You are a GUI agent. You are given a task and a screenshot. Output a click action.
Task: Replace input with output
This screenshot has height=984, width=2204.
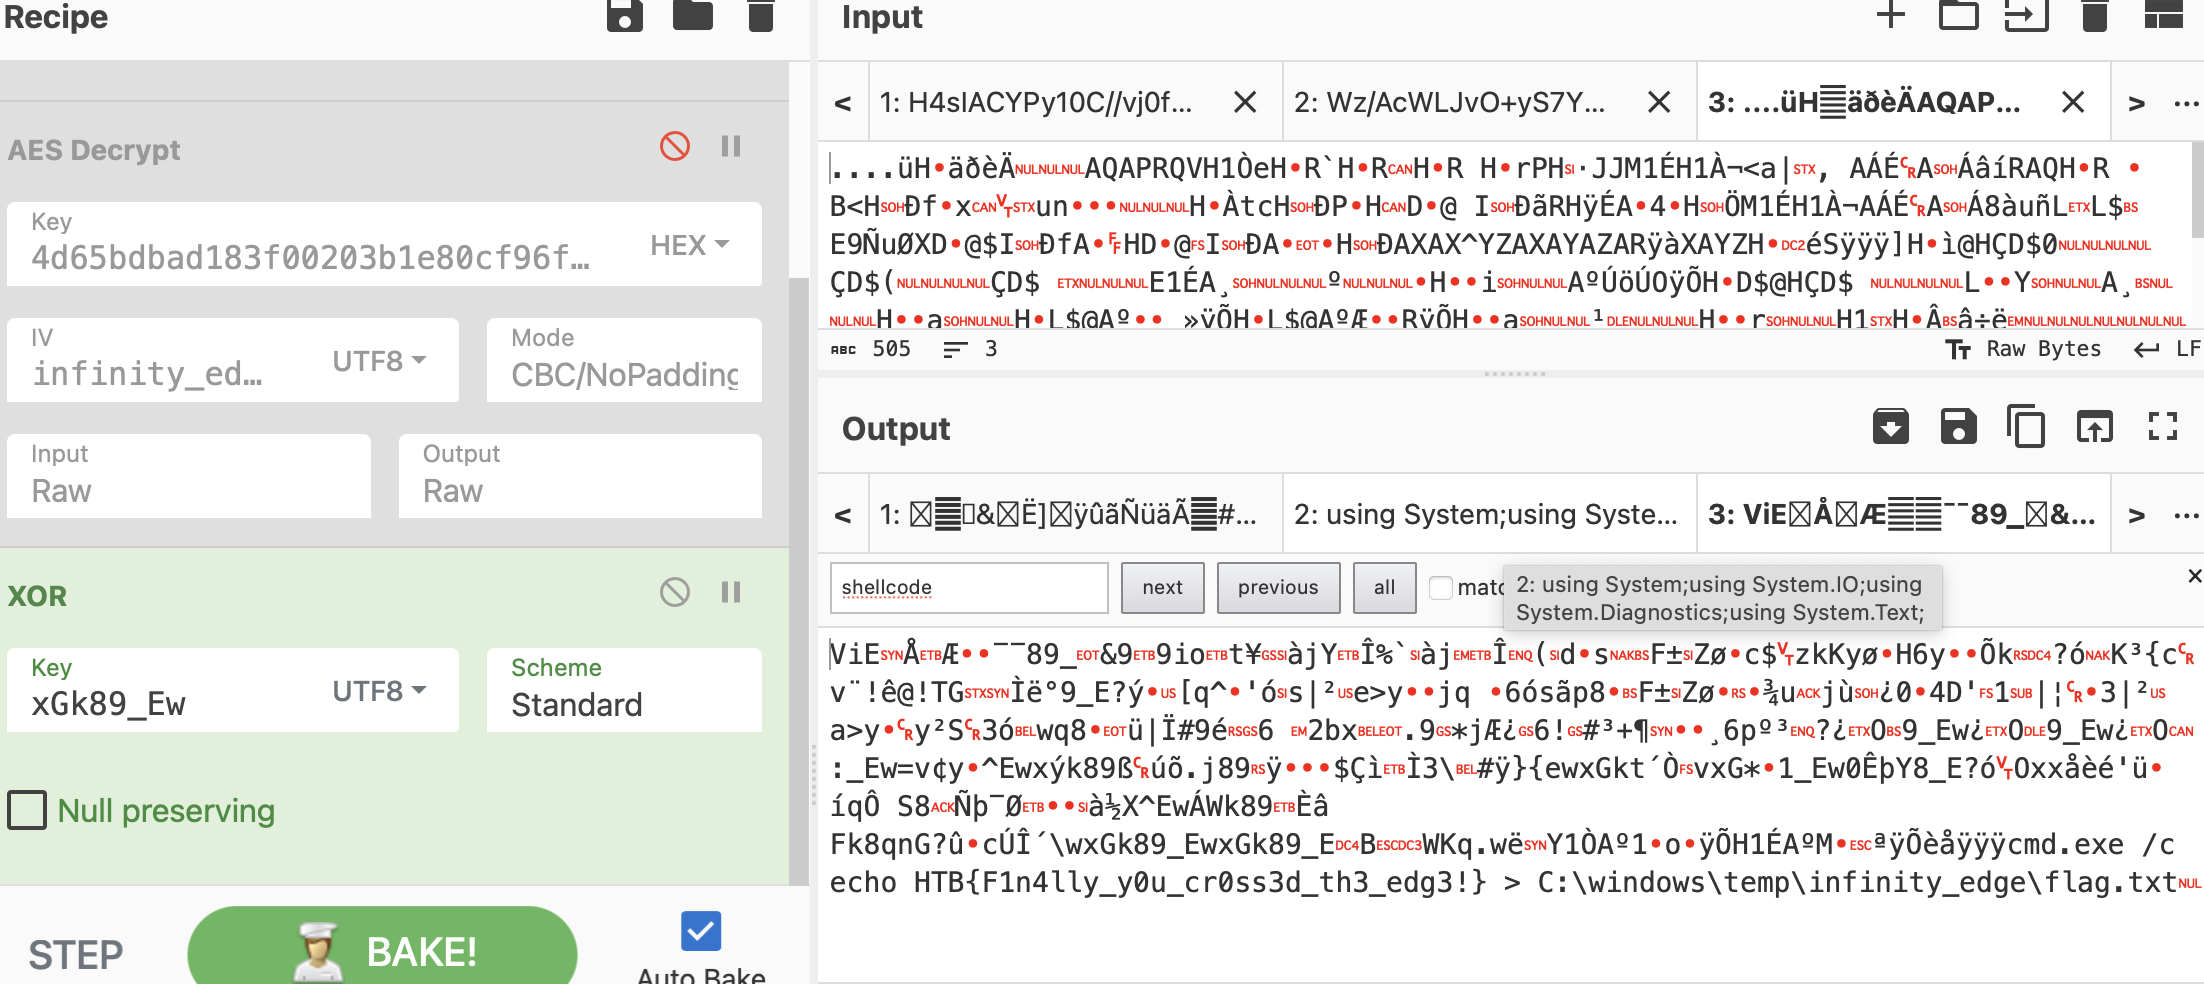point(2094,427)
